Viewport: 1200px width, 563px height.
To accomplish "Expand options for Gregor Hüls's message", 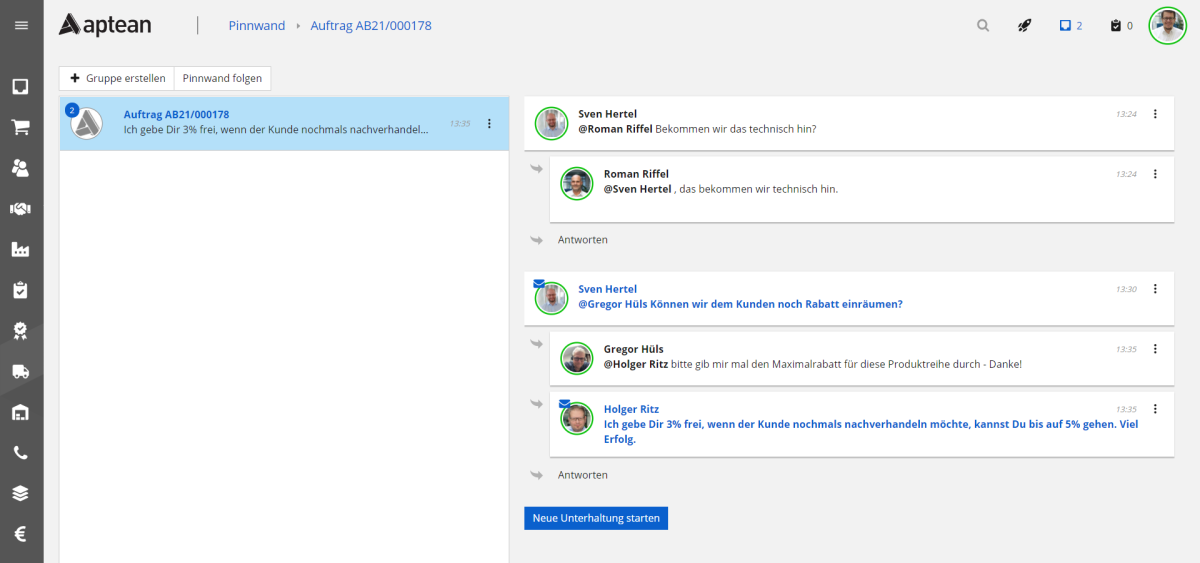I will [x=1155, y=349].
